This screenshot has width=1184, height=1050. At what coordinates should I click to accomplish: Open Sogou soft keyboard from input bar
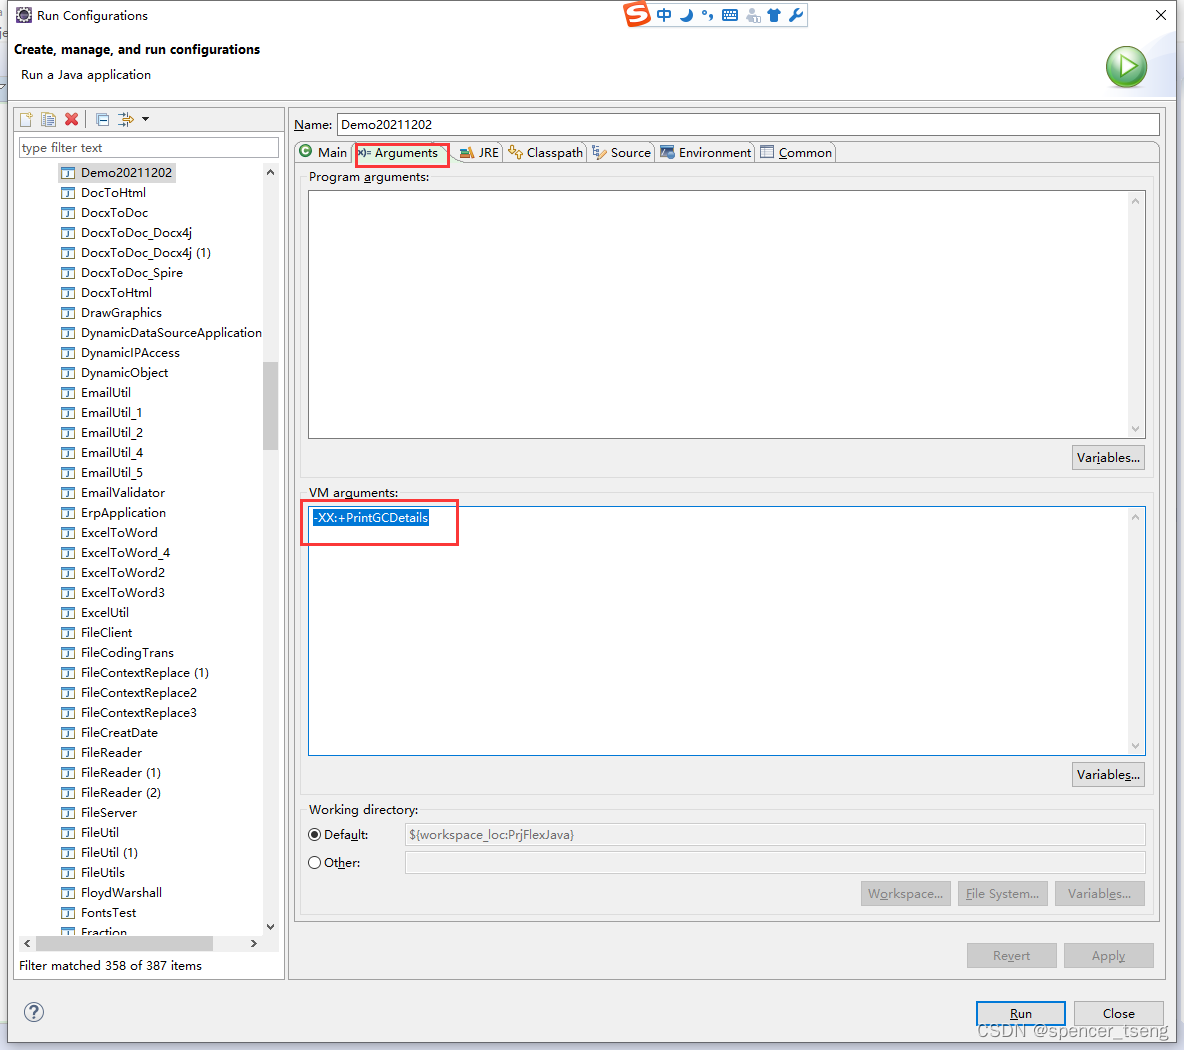pyautogui.click(x=730, y=14)
